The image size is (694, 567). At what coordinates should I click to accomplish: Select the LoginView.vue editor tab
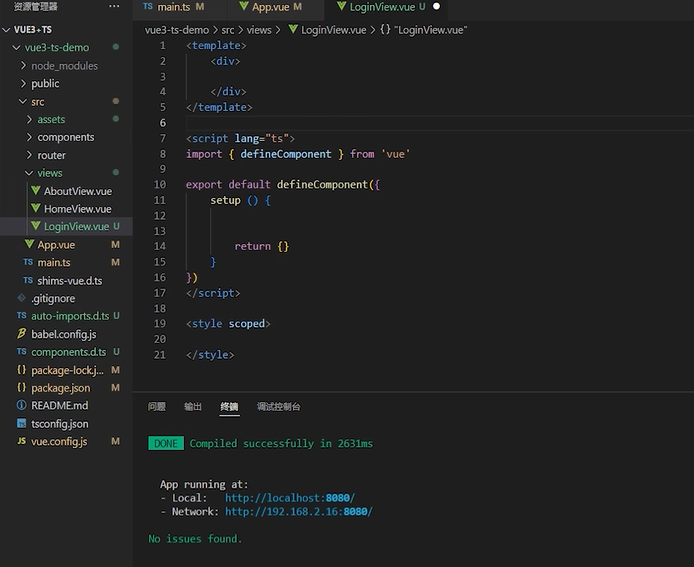click(386, 7)
